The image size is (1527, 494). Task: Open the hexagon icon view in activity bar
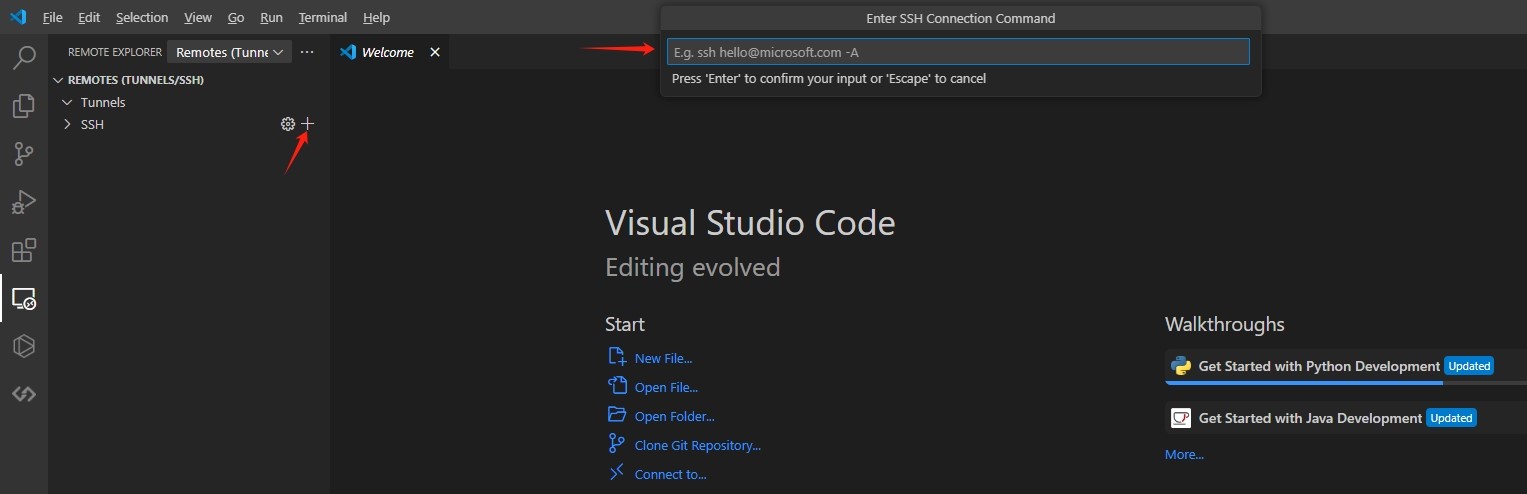(24, 346)
